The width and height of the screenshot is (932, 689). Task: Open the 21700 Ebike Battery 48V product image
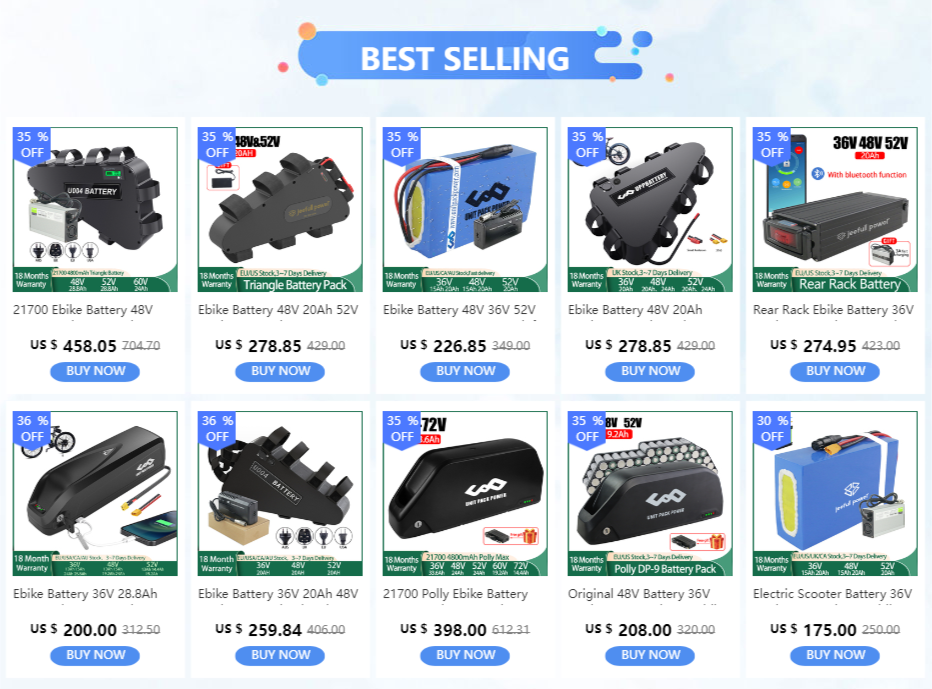(x=95, y=209)
